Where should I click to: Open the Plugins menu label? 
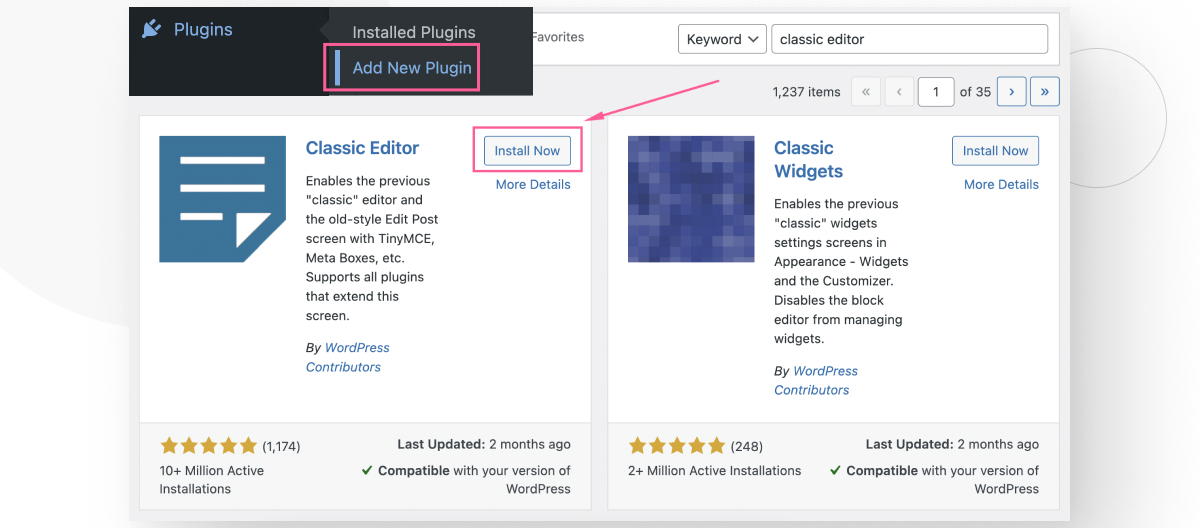[x=203, y=29]
